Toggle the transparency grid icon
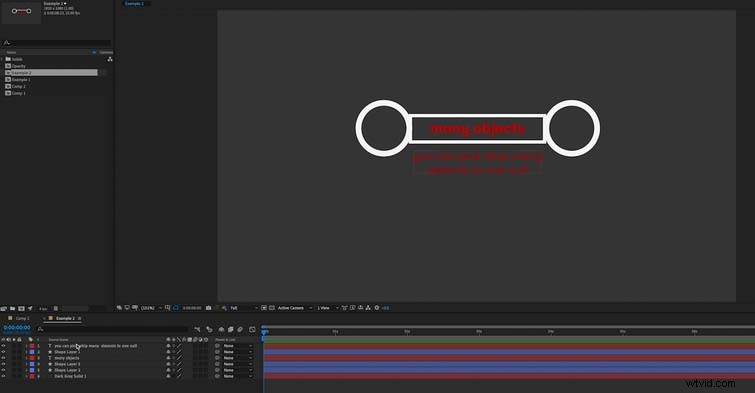The width and height of the screenshot is (755, 393). coord(272,308)
